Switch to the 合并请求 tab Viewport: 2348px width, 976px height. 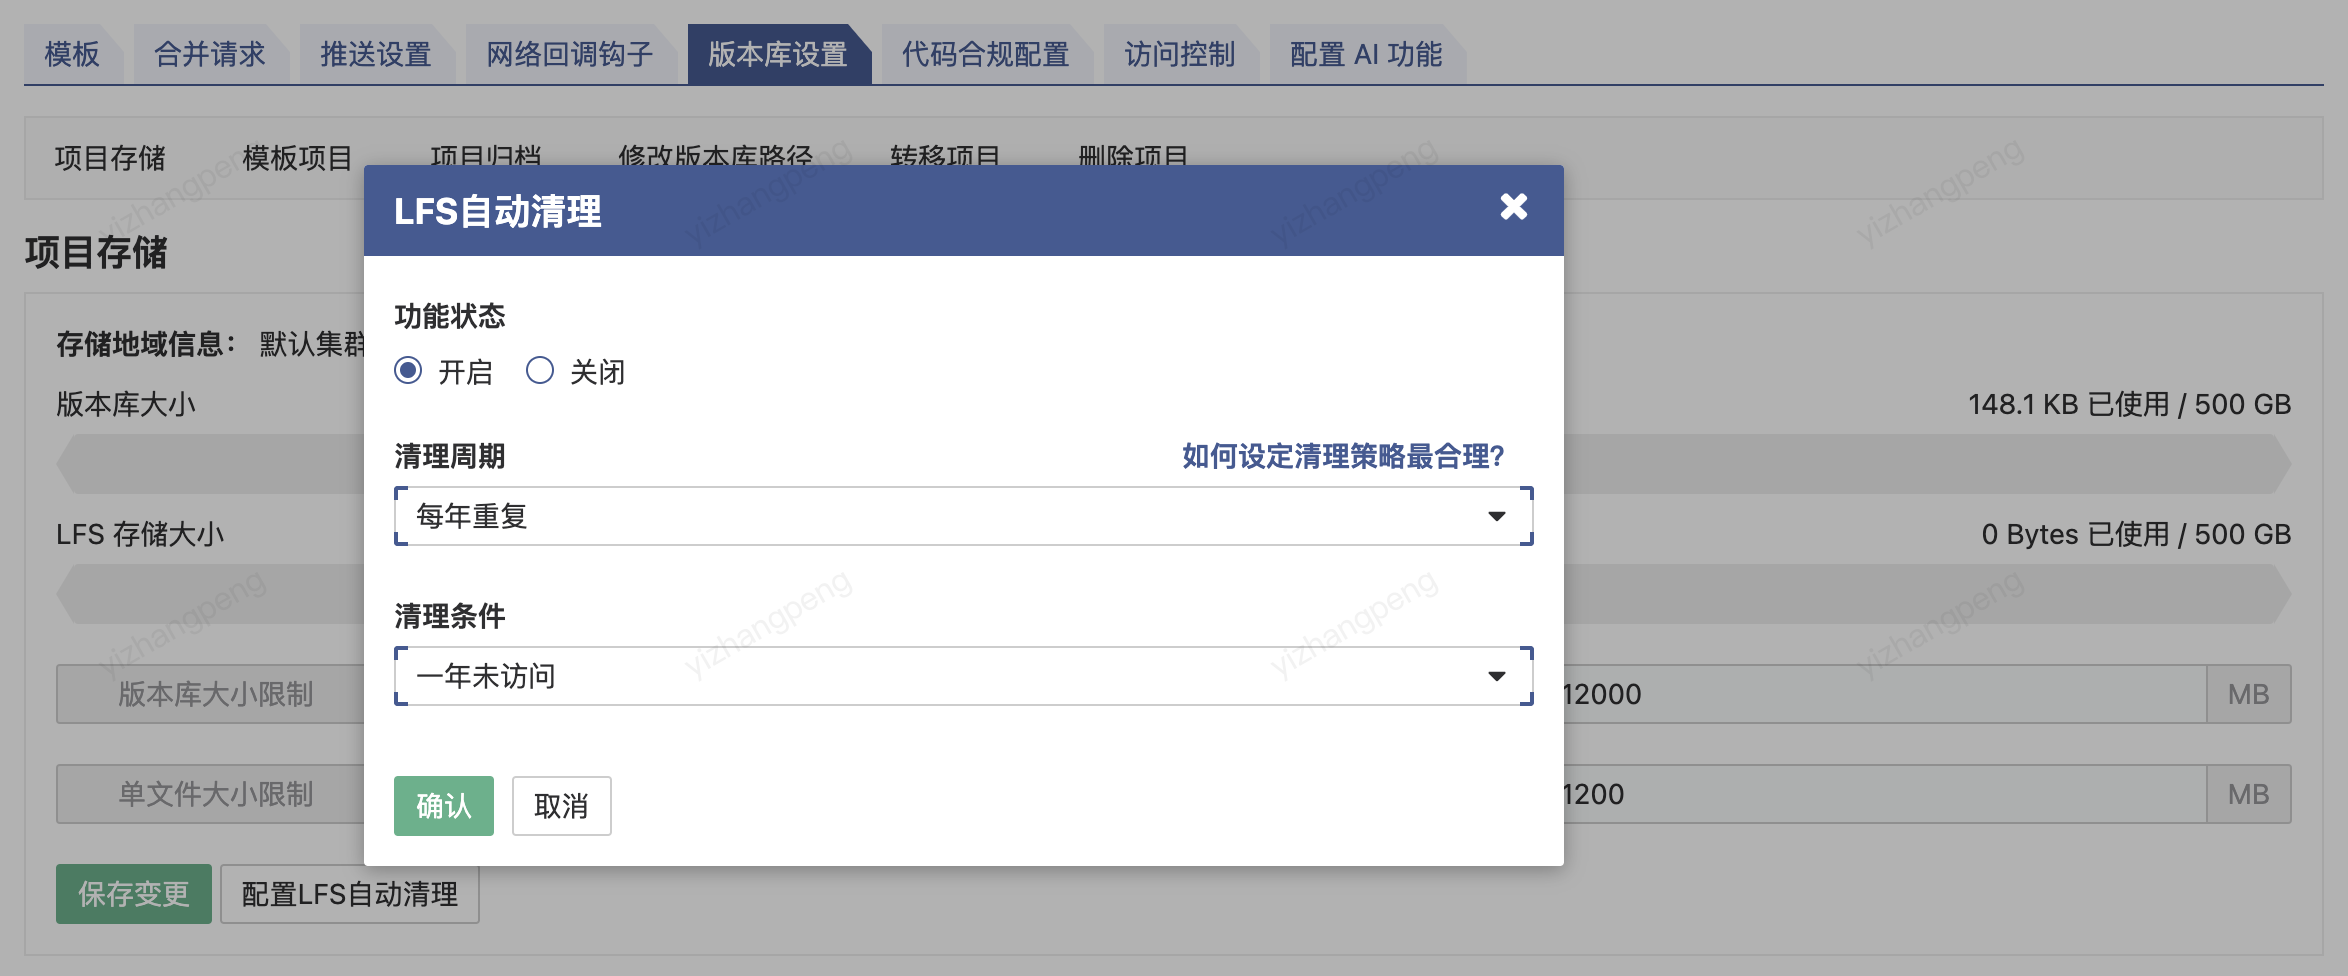click(x=209, y=54)
